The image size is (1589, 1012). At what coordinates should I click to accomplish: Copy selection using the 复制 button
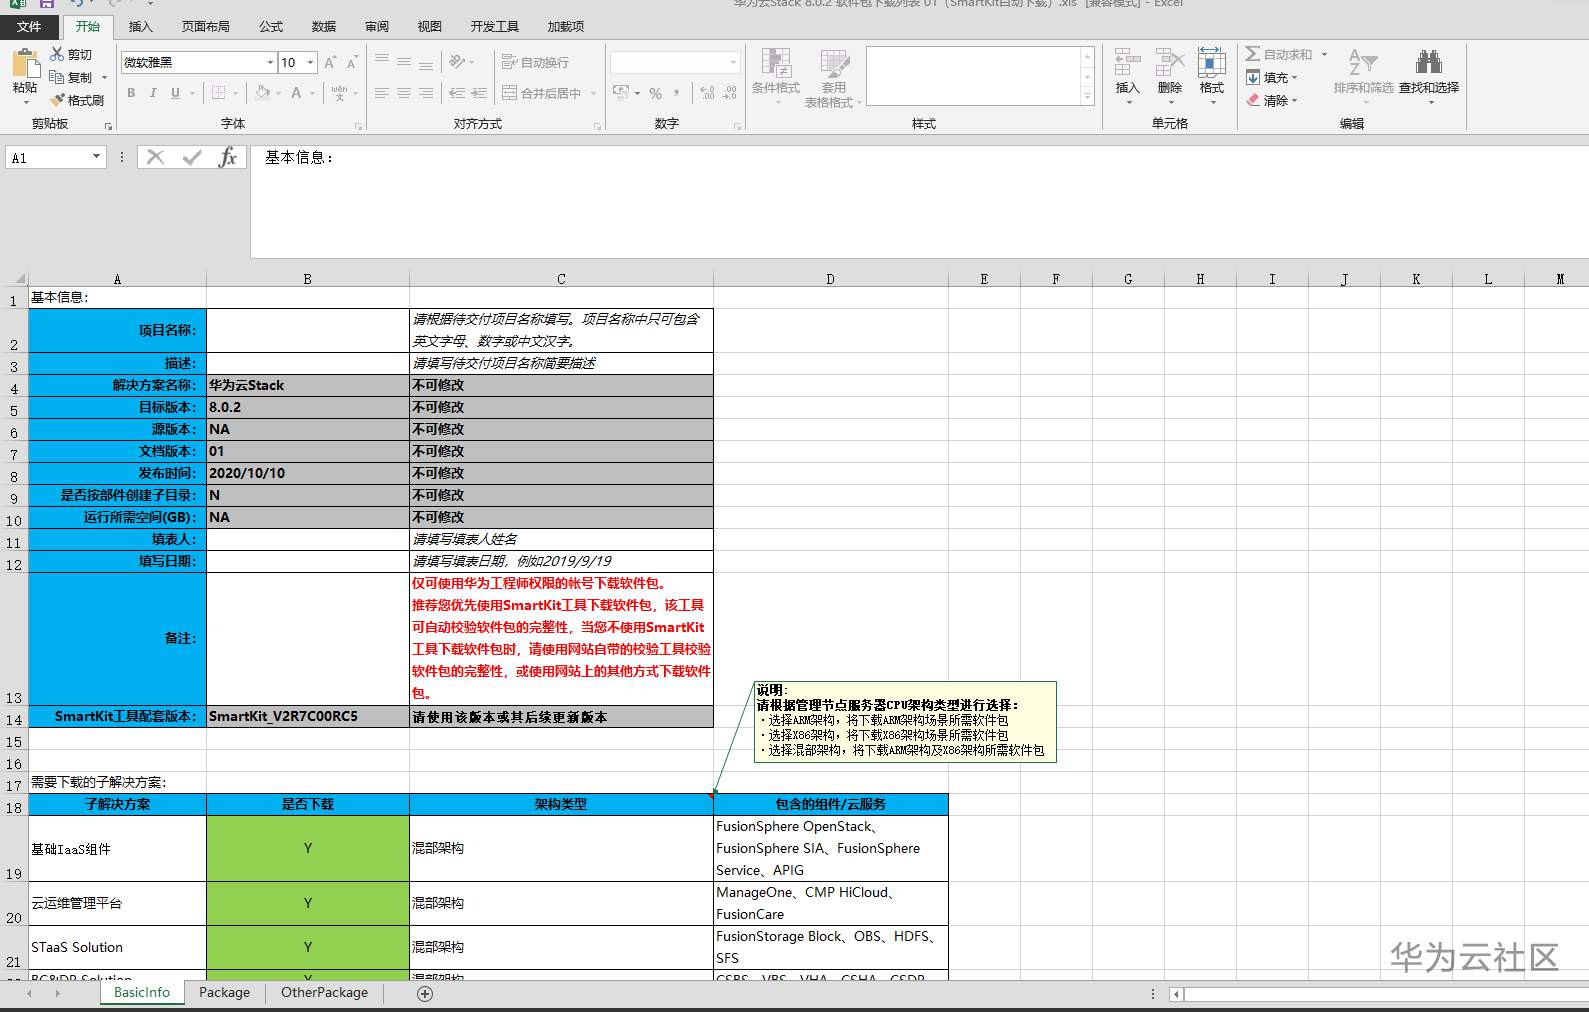pos(71,77)
